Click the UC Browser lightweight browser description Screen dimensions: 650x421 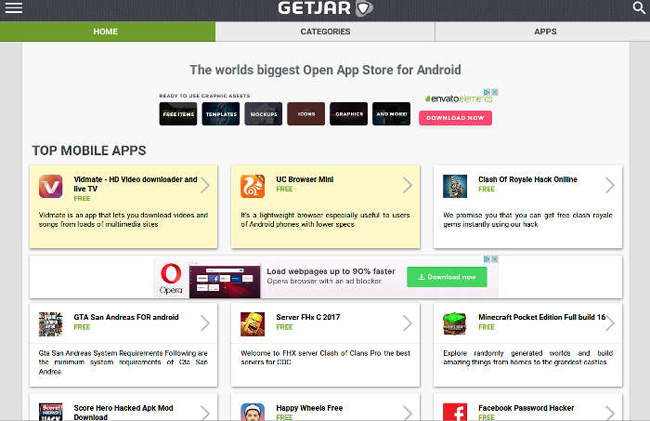pyautogui.click(x=325, y=220)
